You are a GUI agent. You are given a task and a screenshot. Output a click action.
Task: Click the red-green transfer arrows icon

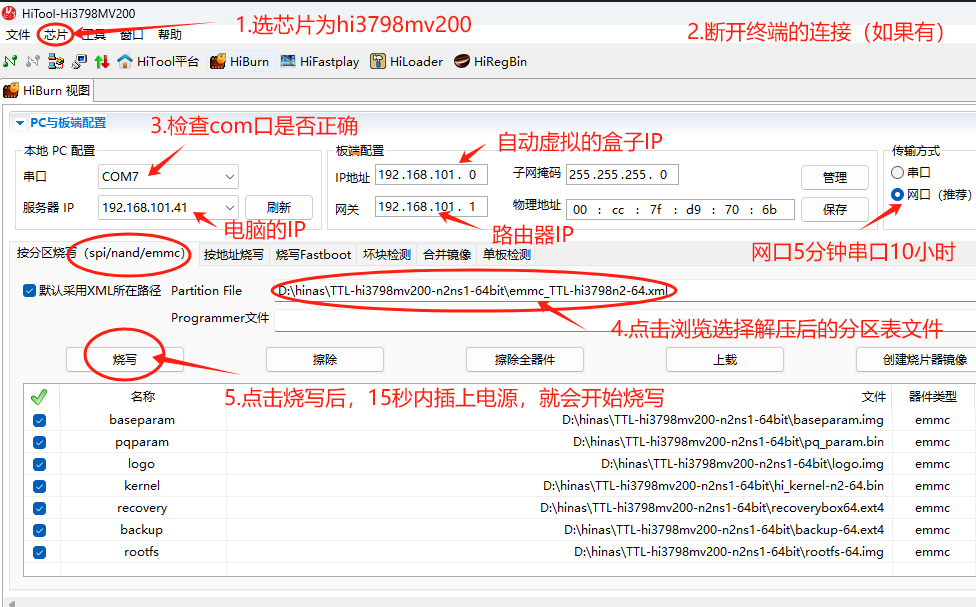pos(102,62)
